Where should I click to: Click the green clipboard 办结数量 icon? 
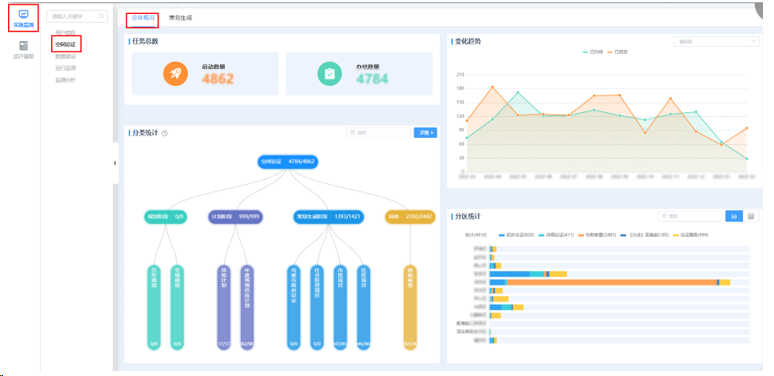tap(330, 74)
